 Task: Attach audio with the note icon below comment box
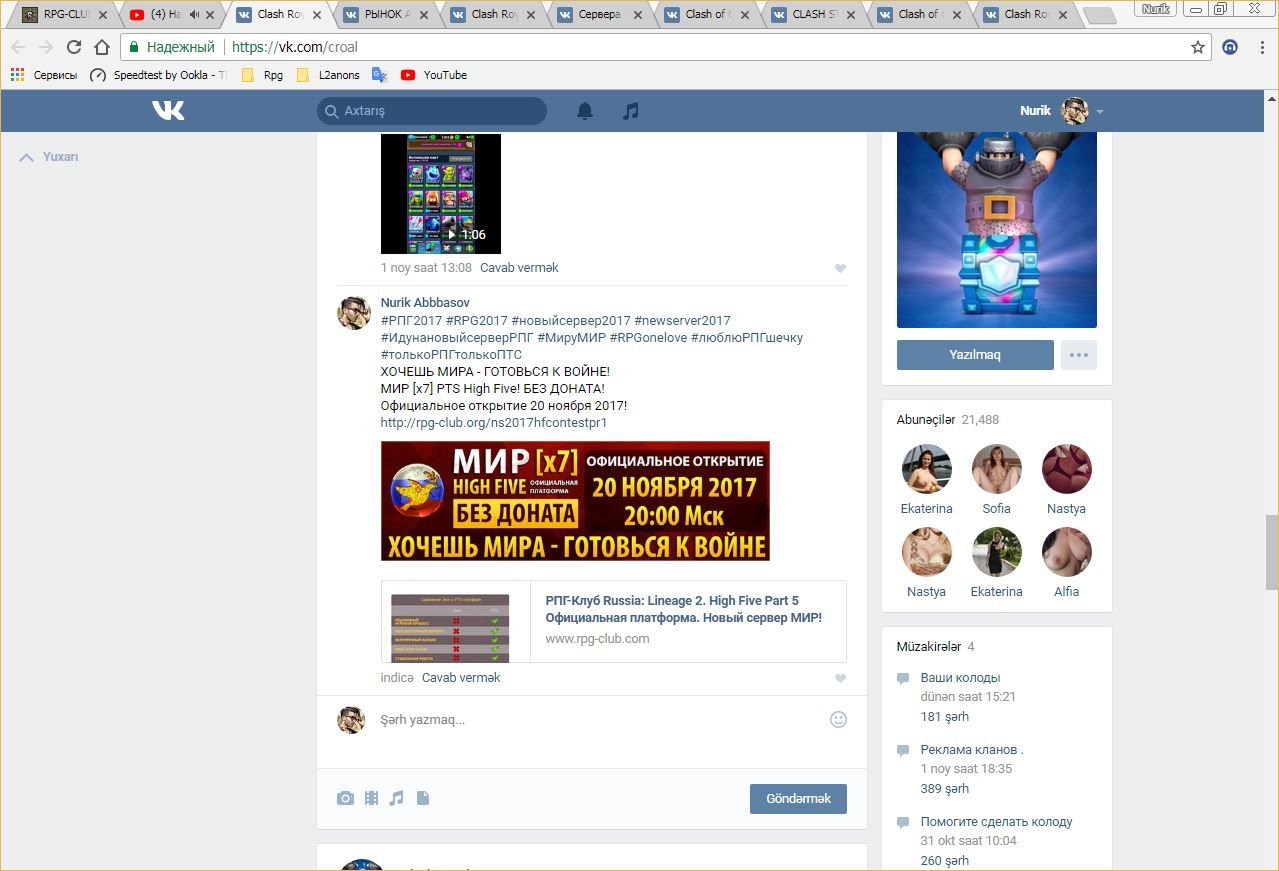[x=397, y=798]
